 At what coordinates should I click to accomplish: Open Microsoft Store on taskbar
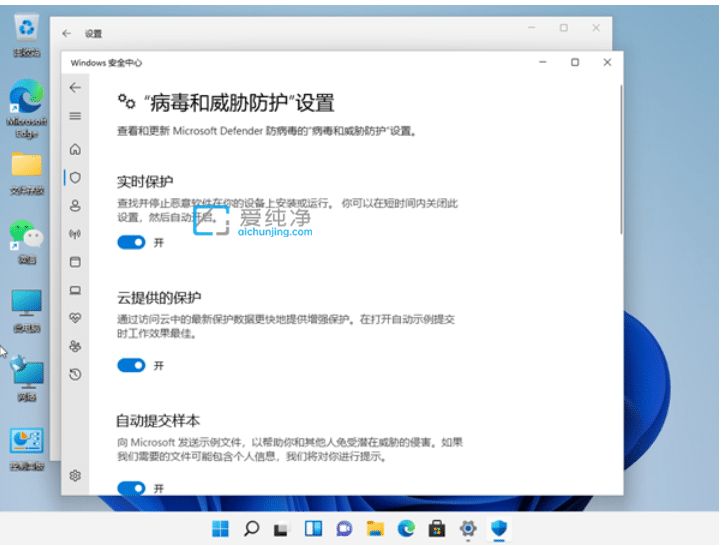(437, 529)
